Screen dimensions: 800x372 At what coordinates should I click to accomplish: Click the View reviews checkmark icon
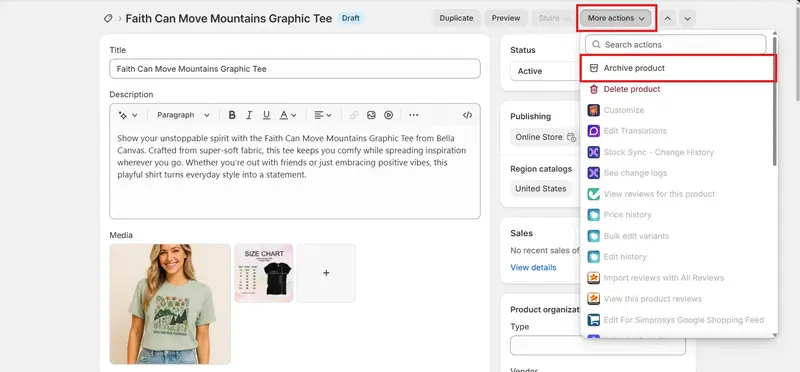(593, 194)
